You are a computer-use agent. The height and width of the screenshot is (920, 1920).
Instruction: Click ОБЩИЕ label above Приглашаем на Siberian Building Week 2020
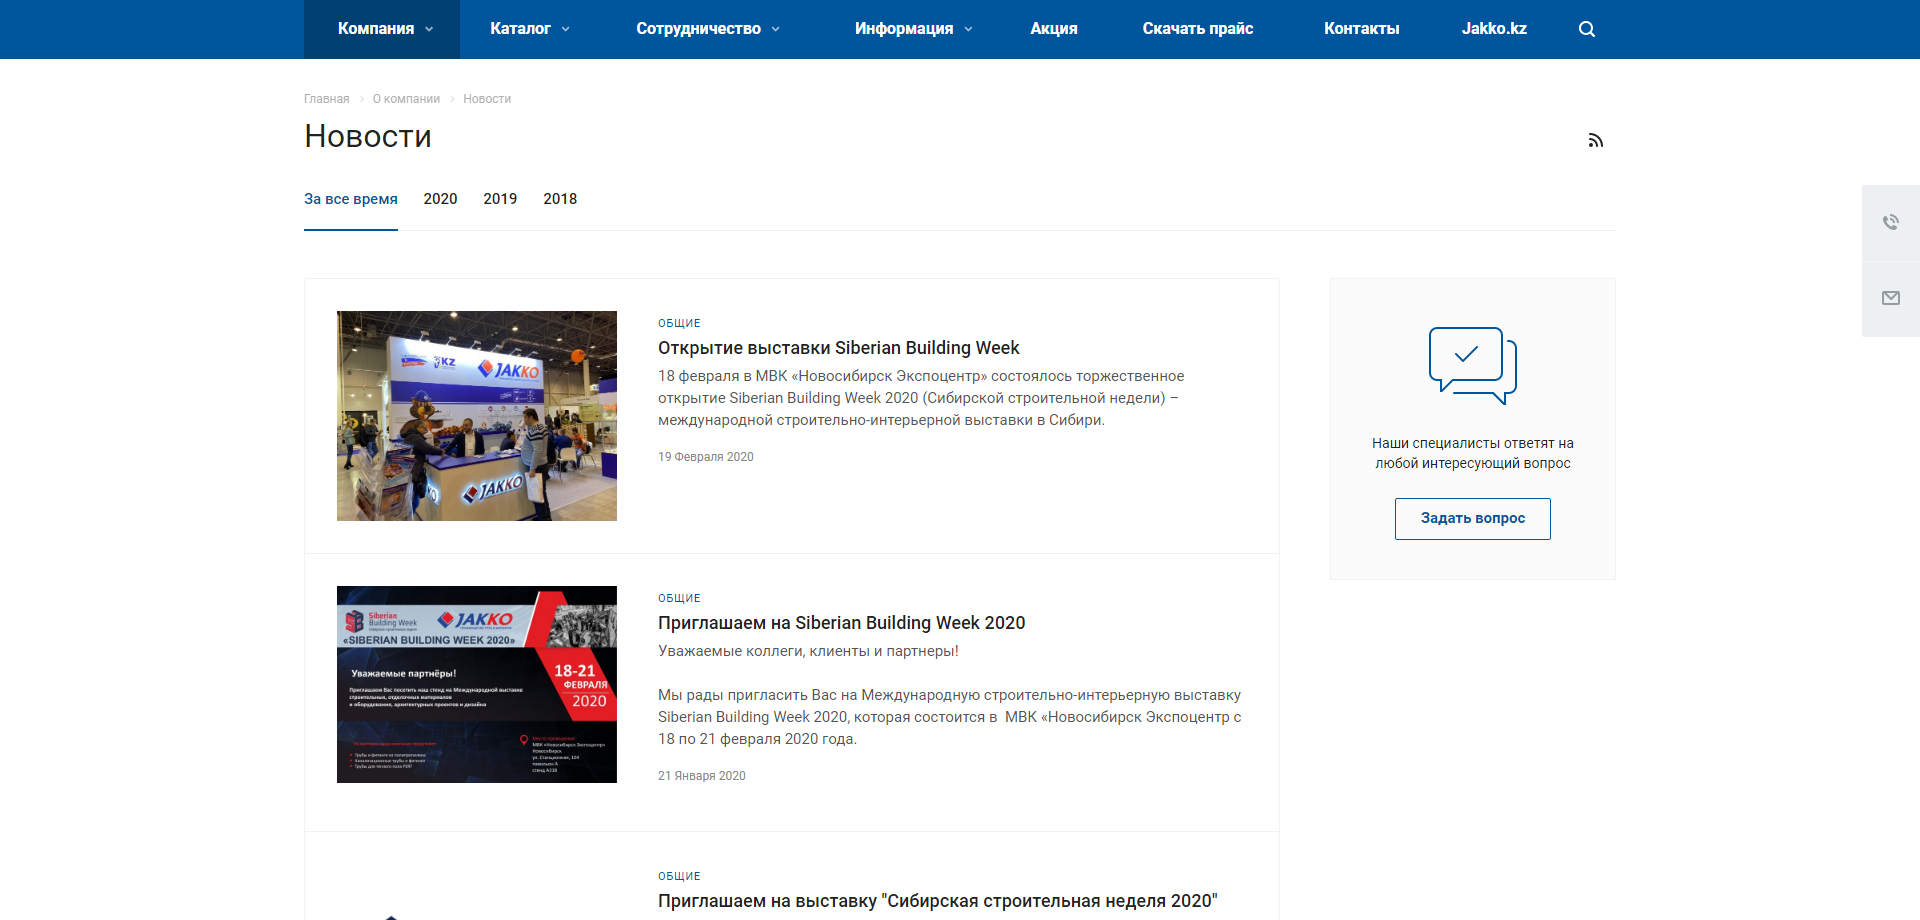679,598
